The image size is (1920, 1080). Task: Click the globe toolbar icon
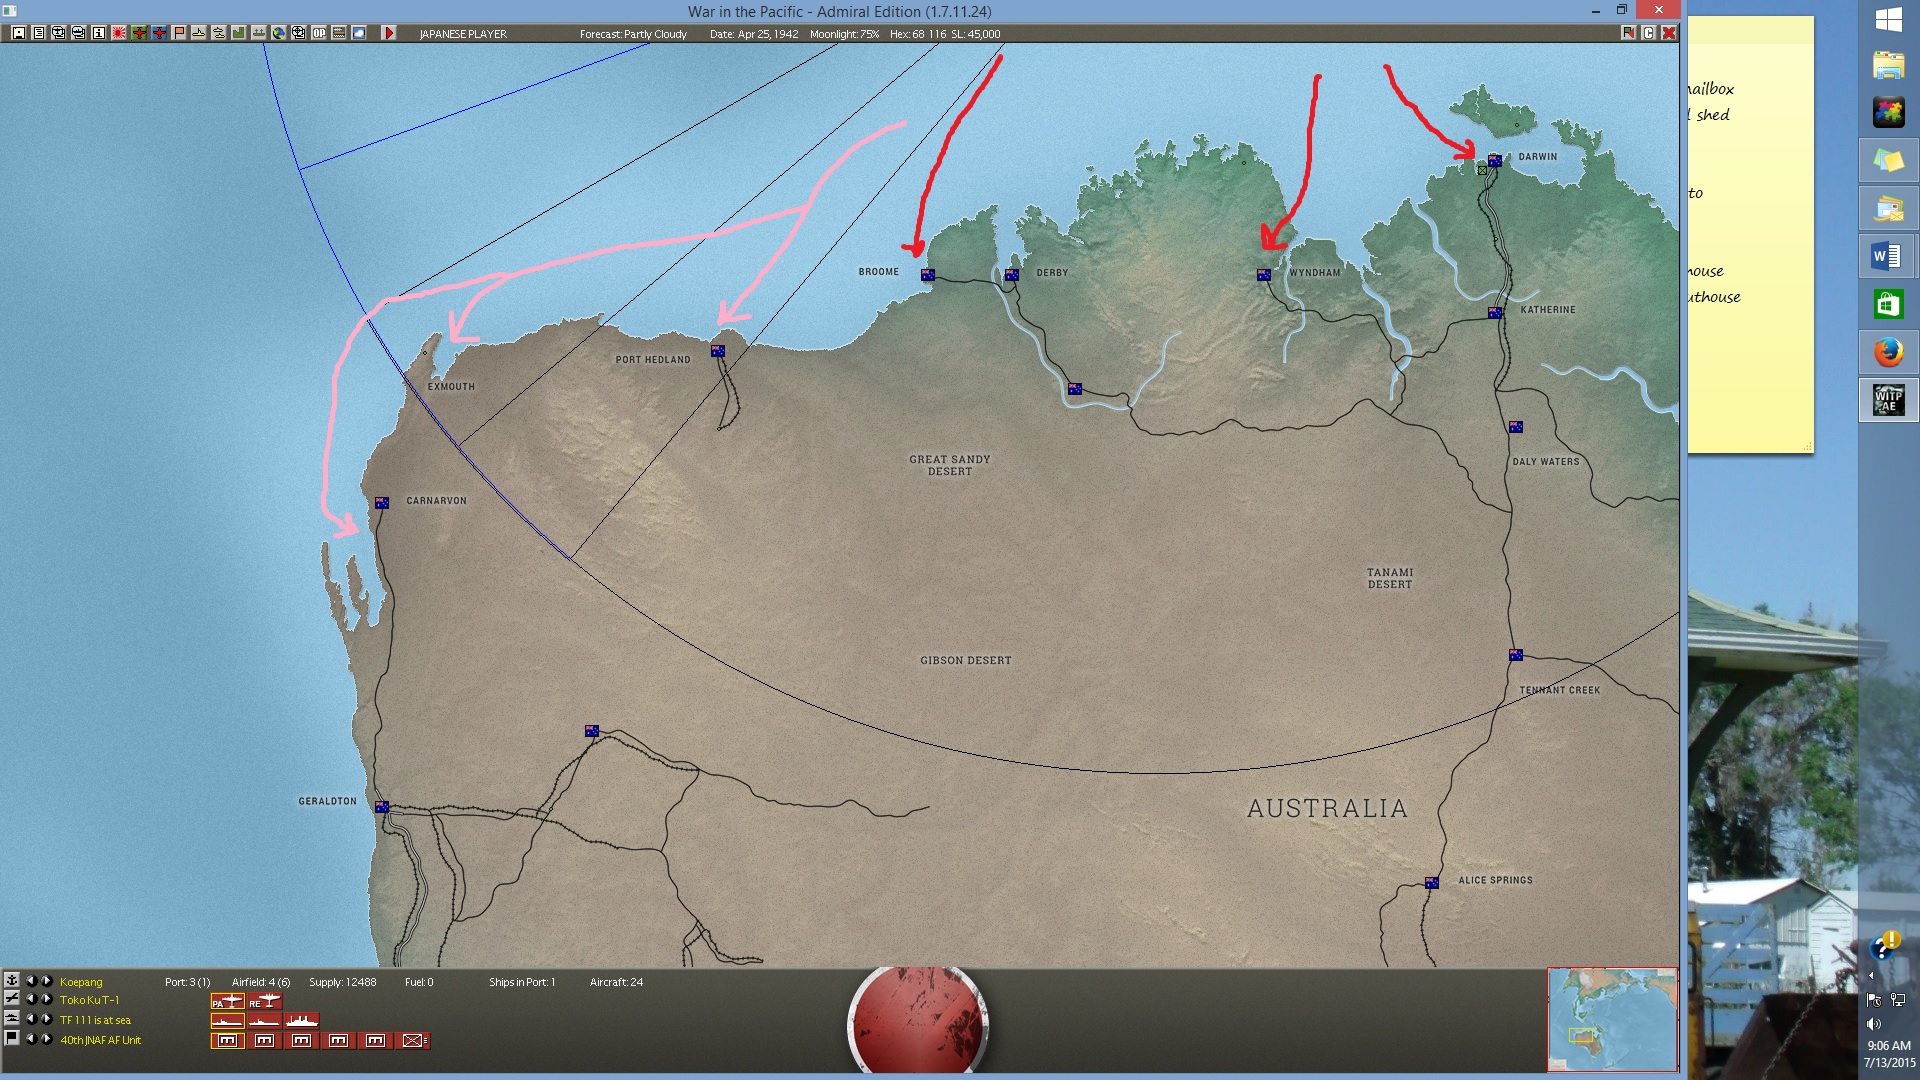coord(278,33)
